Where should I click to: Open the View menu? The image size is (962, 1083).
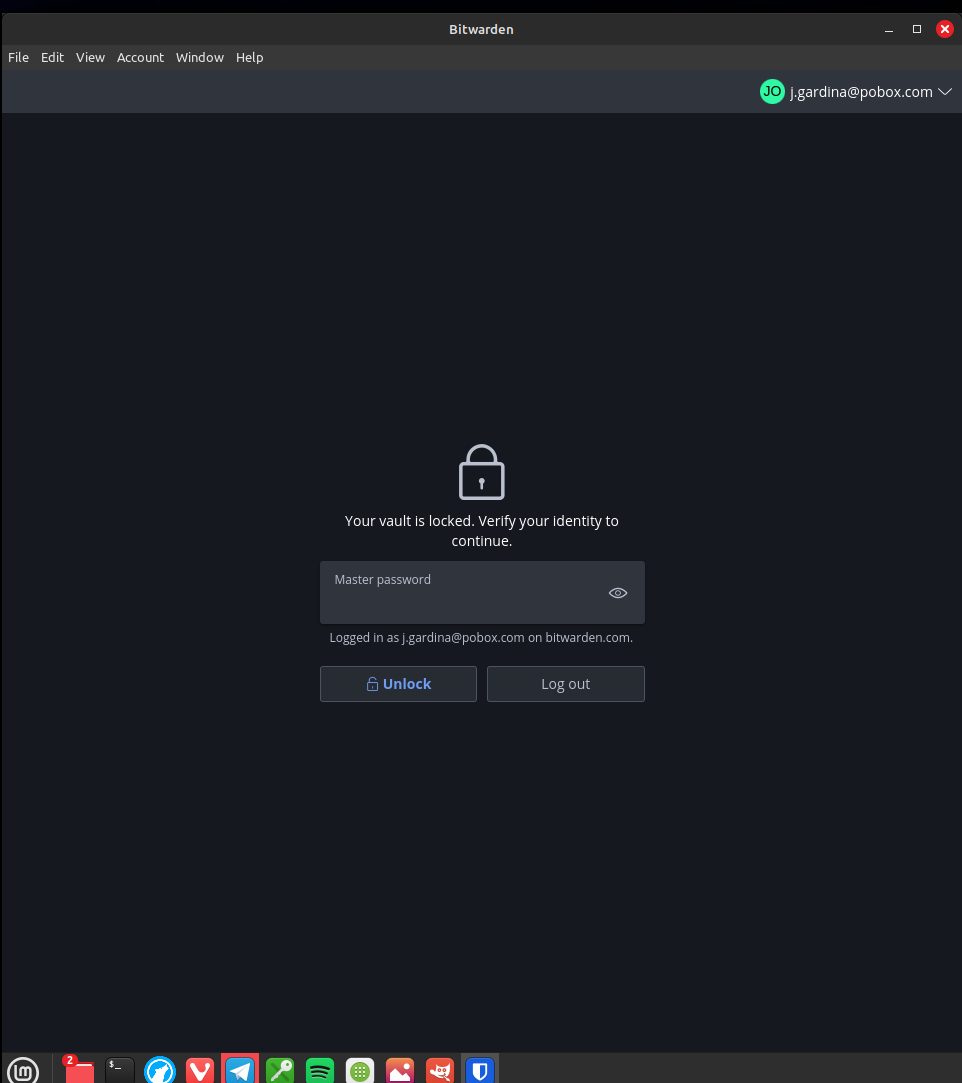click(x=90, y=57)
